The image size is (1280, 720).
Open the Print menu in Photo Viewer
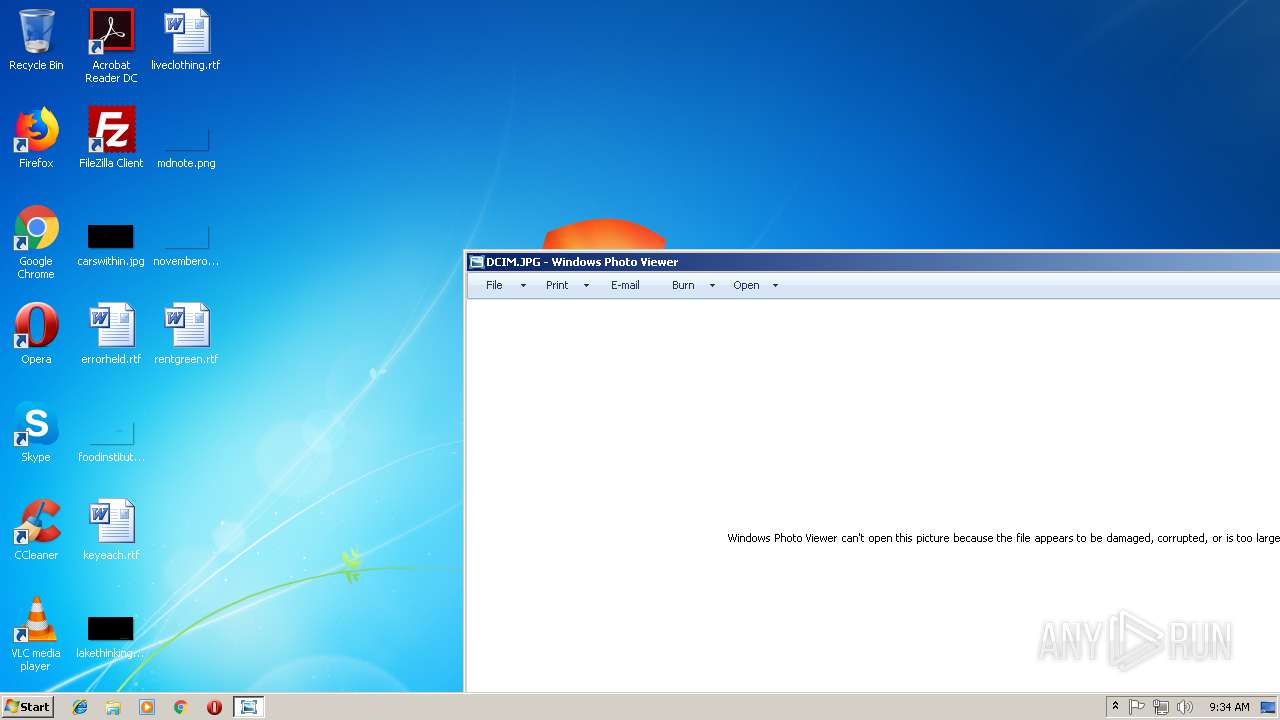click(557, 285)
